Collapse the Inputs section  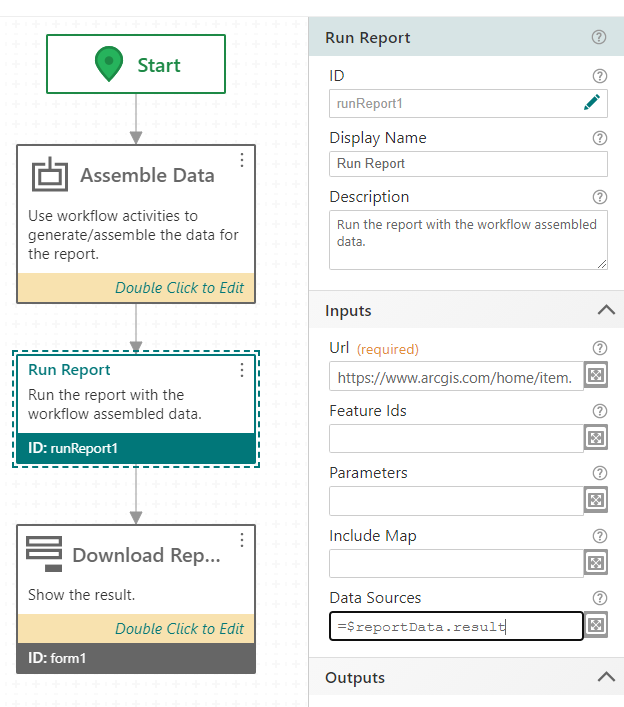click(x=605, y=311)
